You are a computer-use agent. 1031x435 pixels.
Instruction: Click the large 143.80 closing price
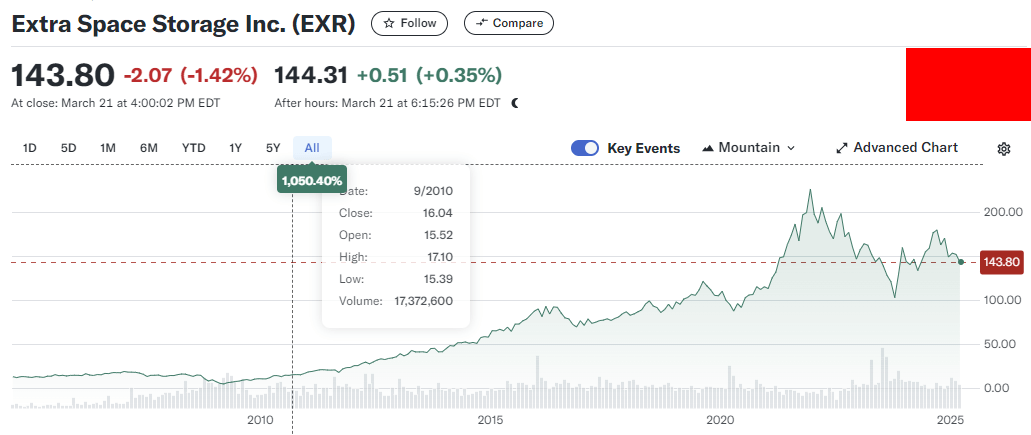click(x=63, y=76)
